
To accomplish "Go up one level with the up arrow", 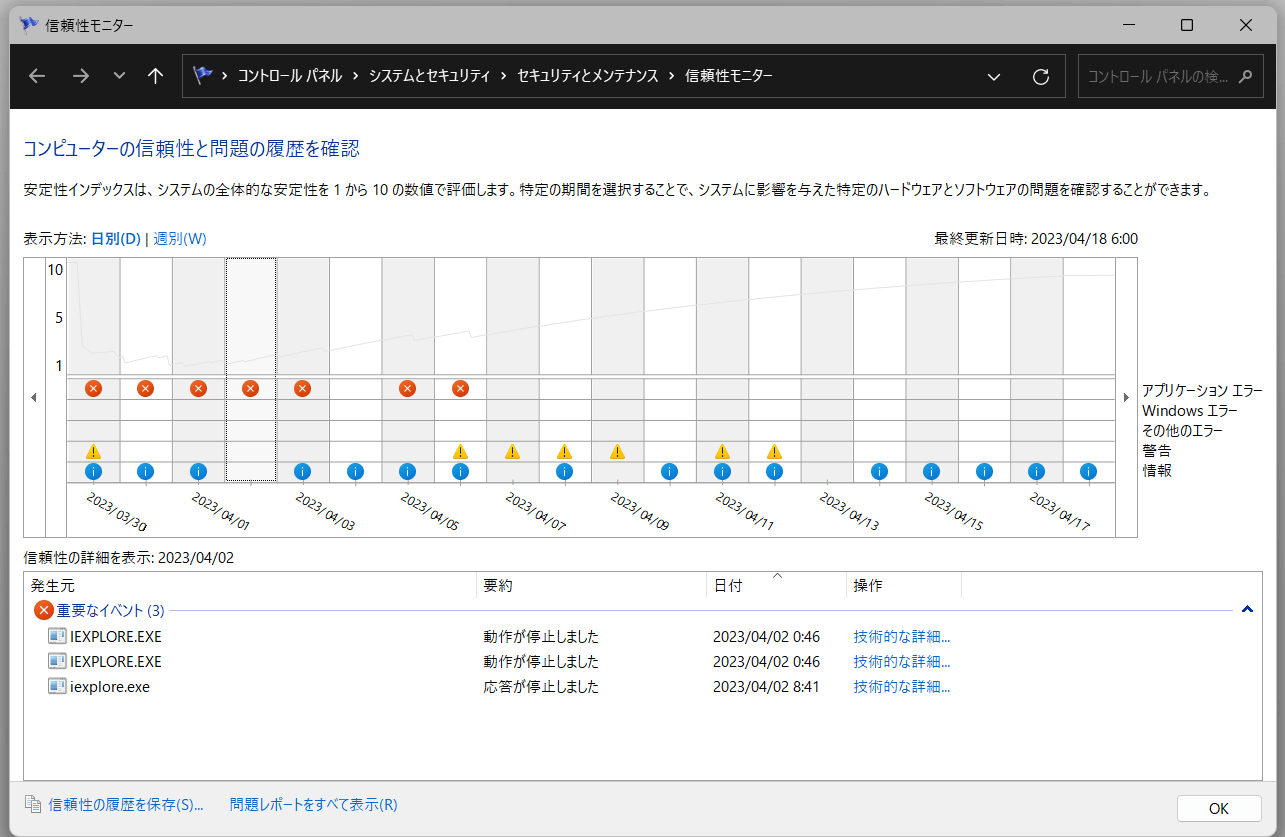I will tap(155, 76).
